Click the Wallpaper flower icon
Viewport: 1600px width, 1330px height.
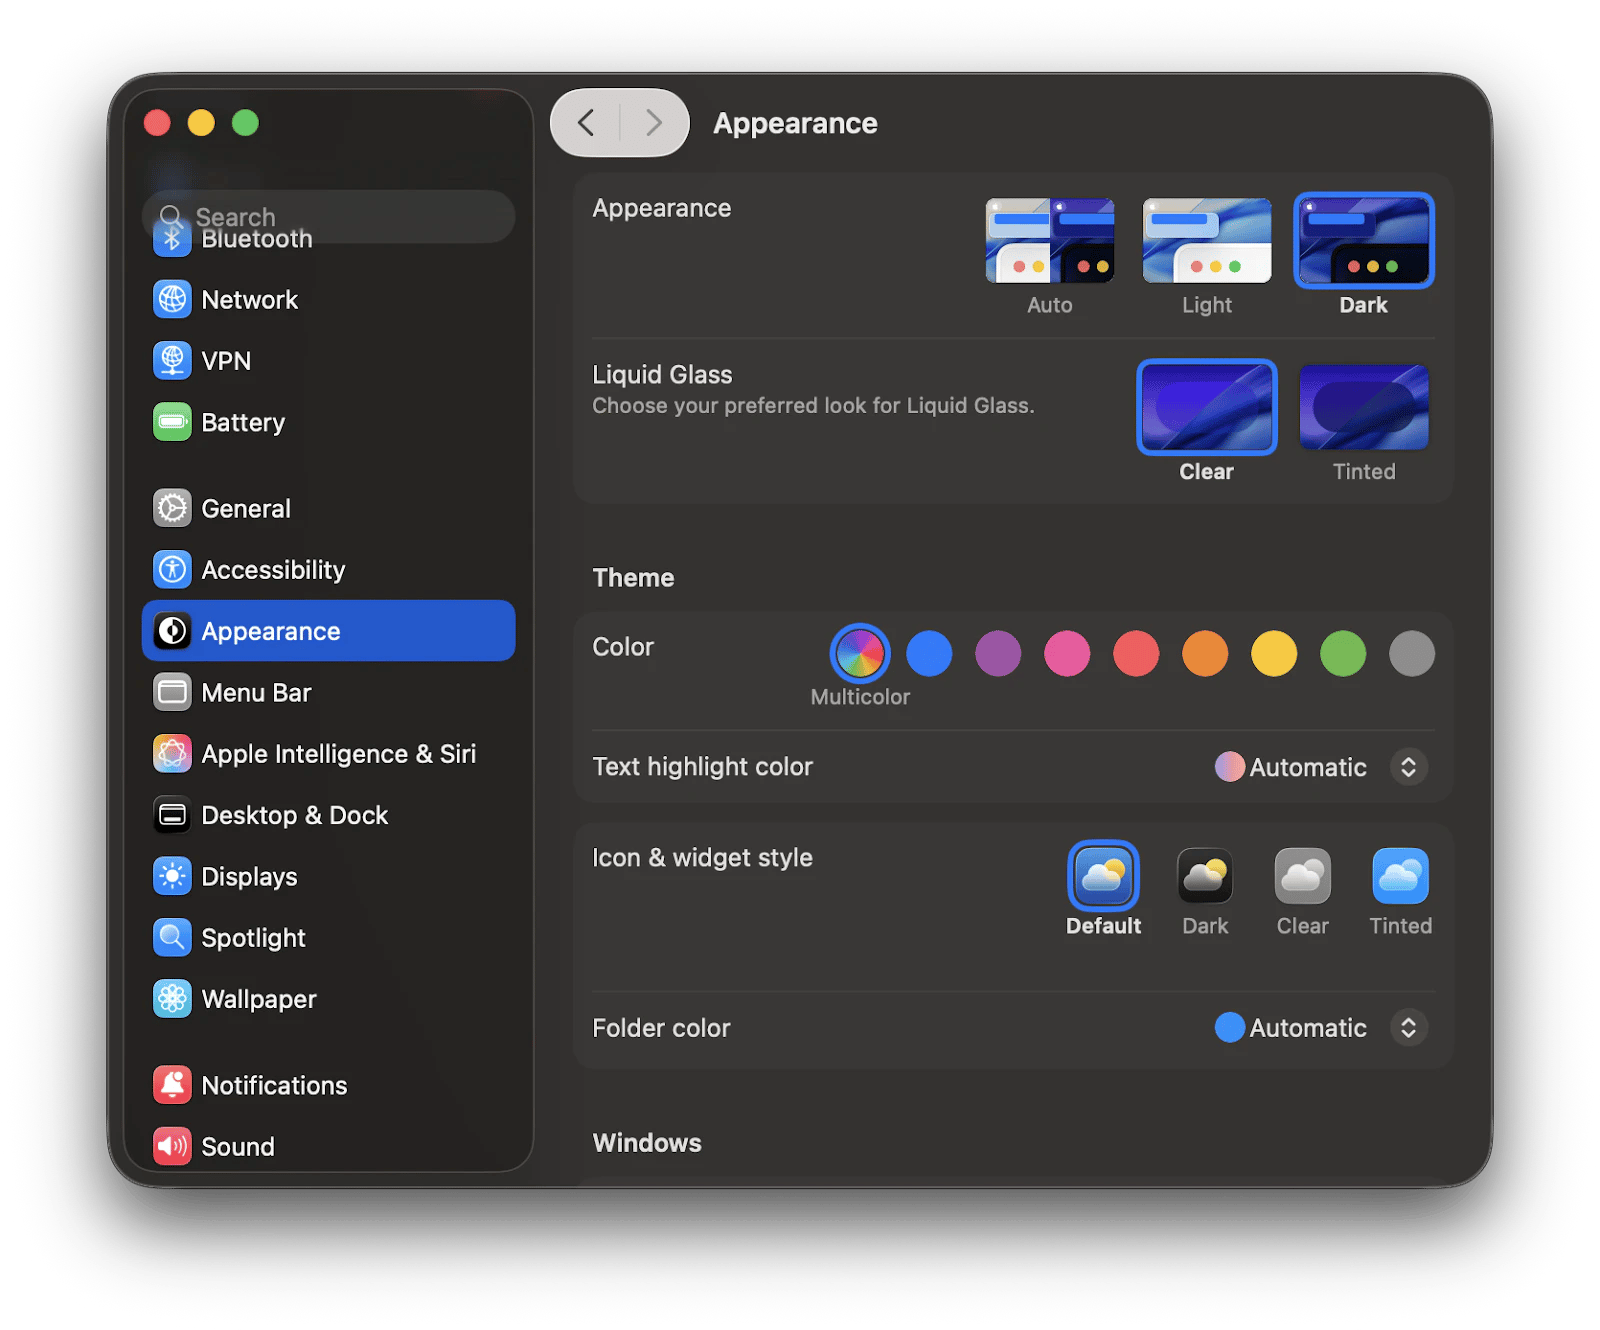(172, 999)
